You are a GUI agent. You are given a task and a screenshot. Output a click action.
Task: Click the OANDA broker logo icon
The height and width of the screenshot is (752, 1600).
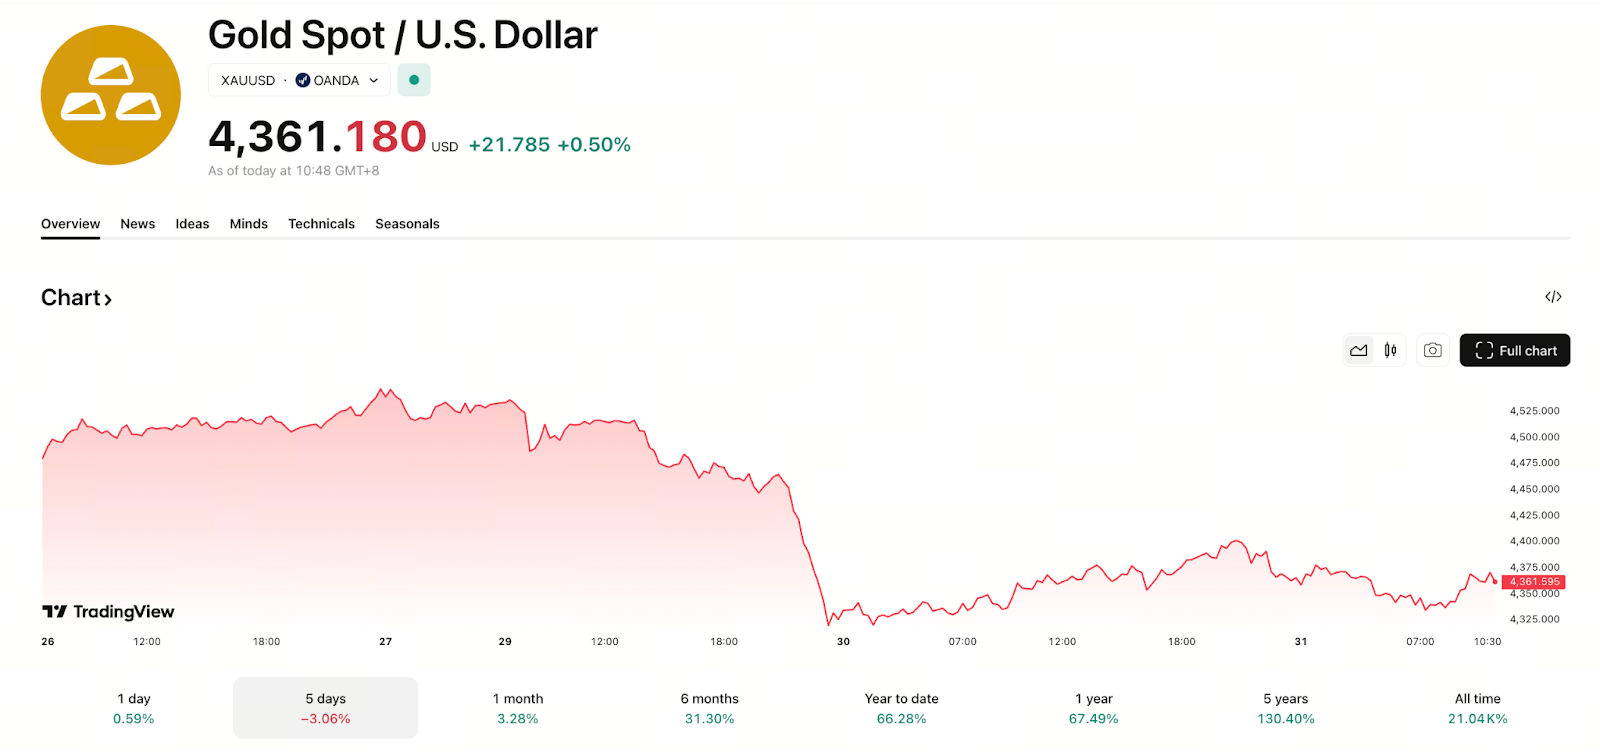pyautogui.click(x=303, y=80)
